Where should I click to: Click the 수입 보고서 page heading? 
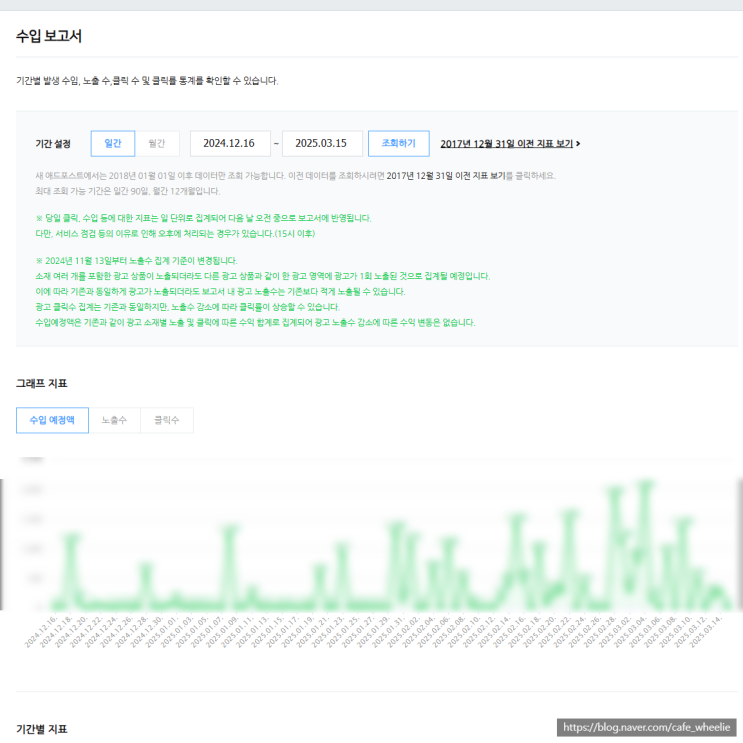point(49,36)
